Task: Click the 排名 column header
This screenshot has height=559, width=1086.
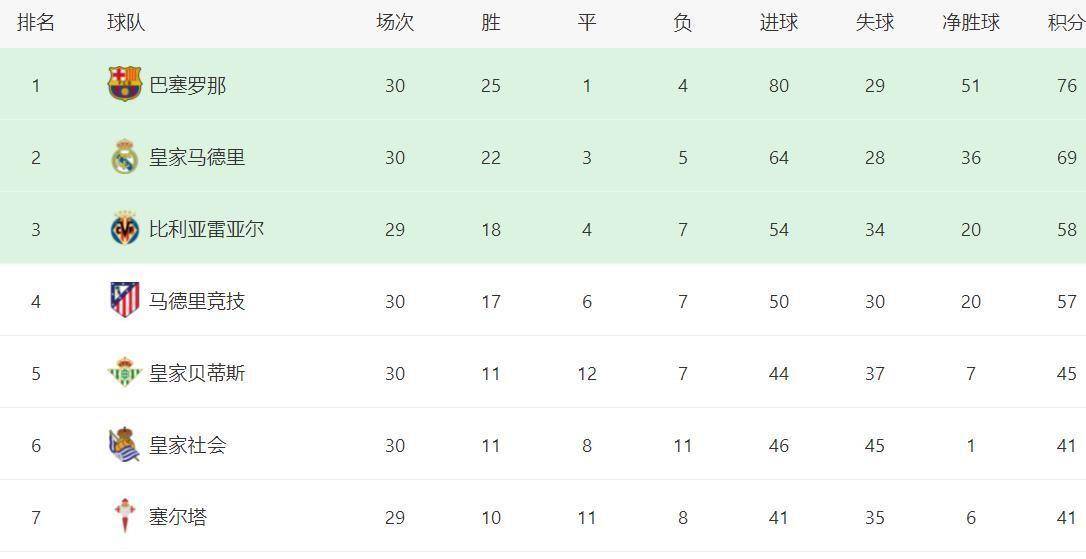Action: pos(36,23)
